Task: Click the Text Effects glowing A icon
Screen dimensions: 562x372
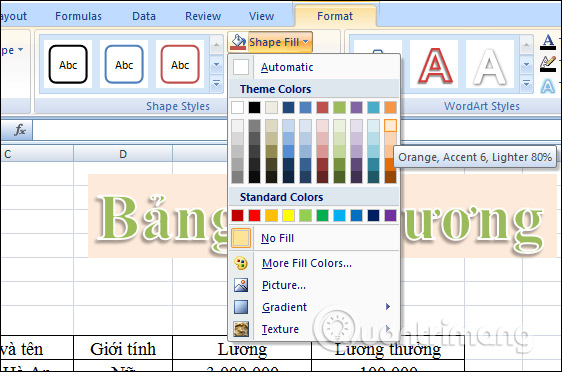Action: click(x=548, y=86)
